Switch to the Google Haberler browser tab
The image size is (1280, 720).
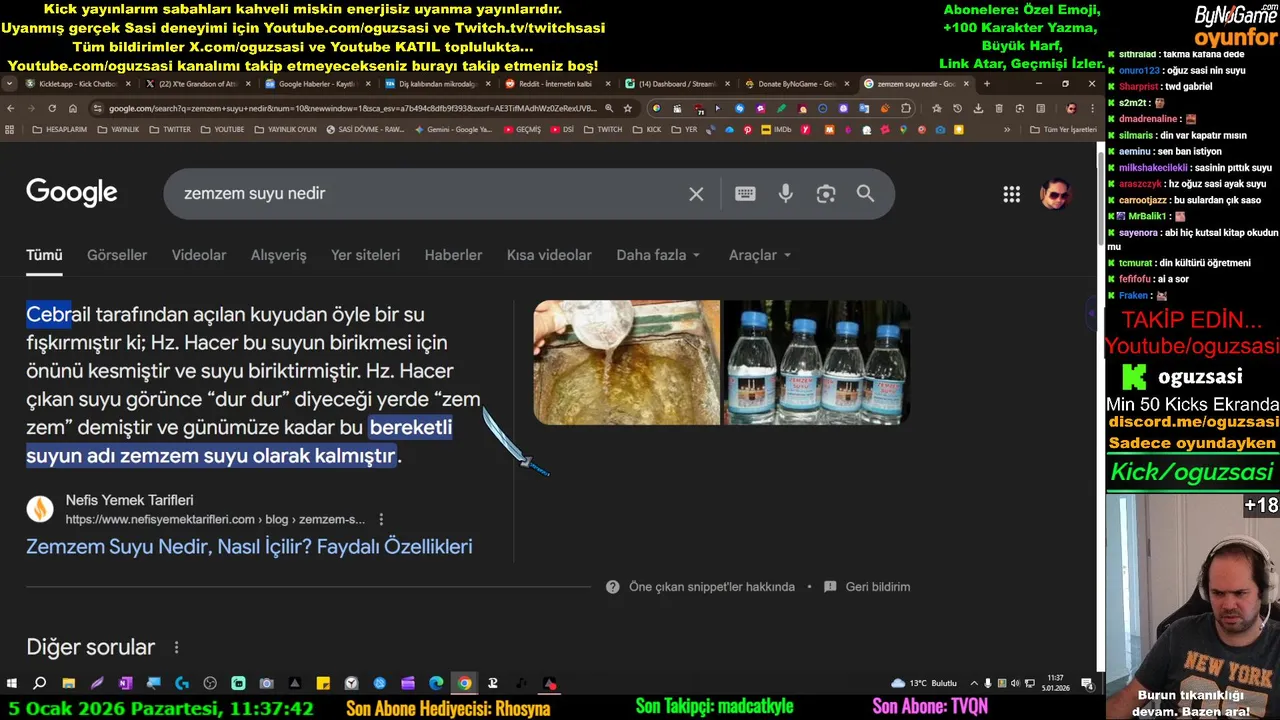tap(318, 84)
